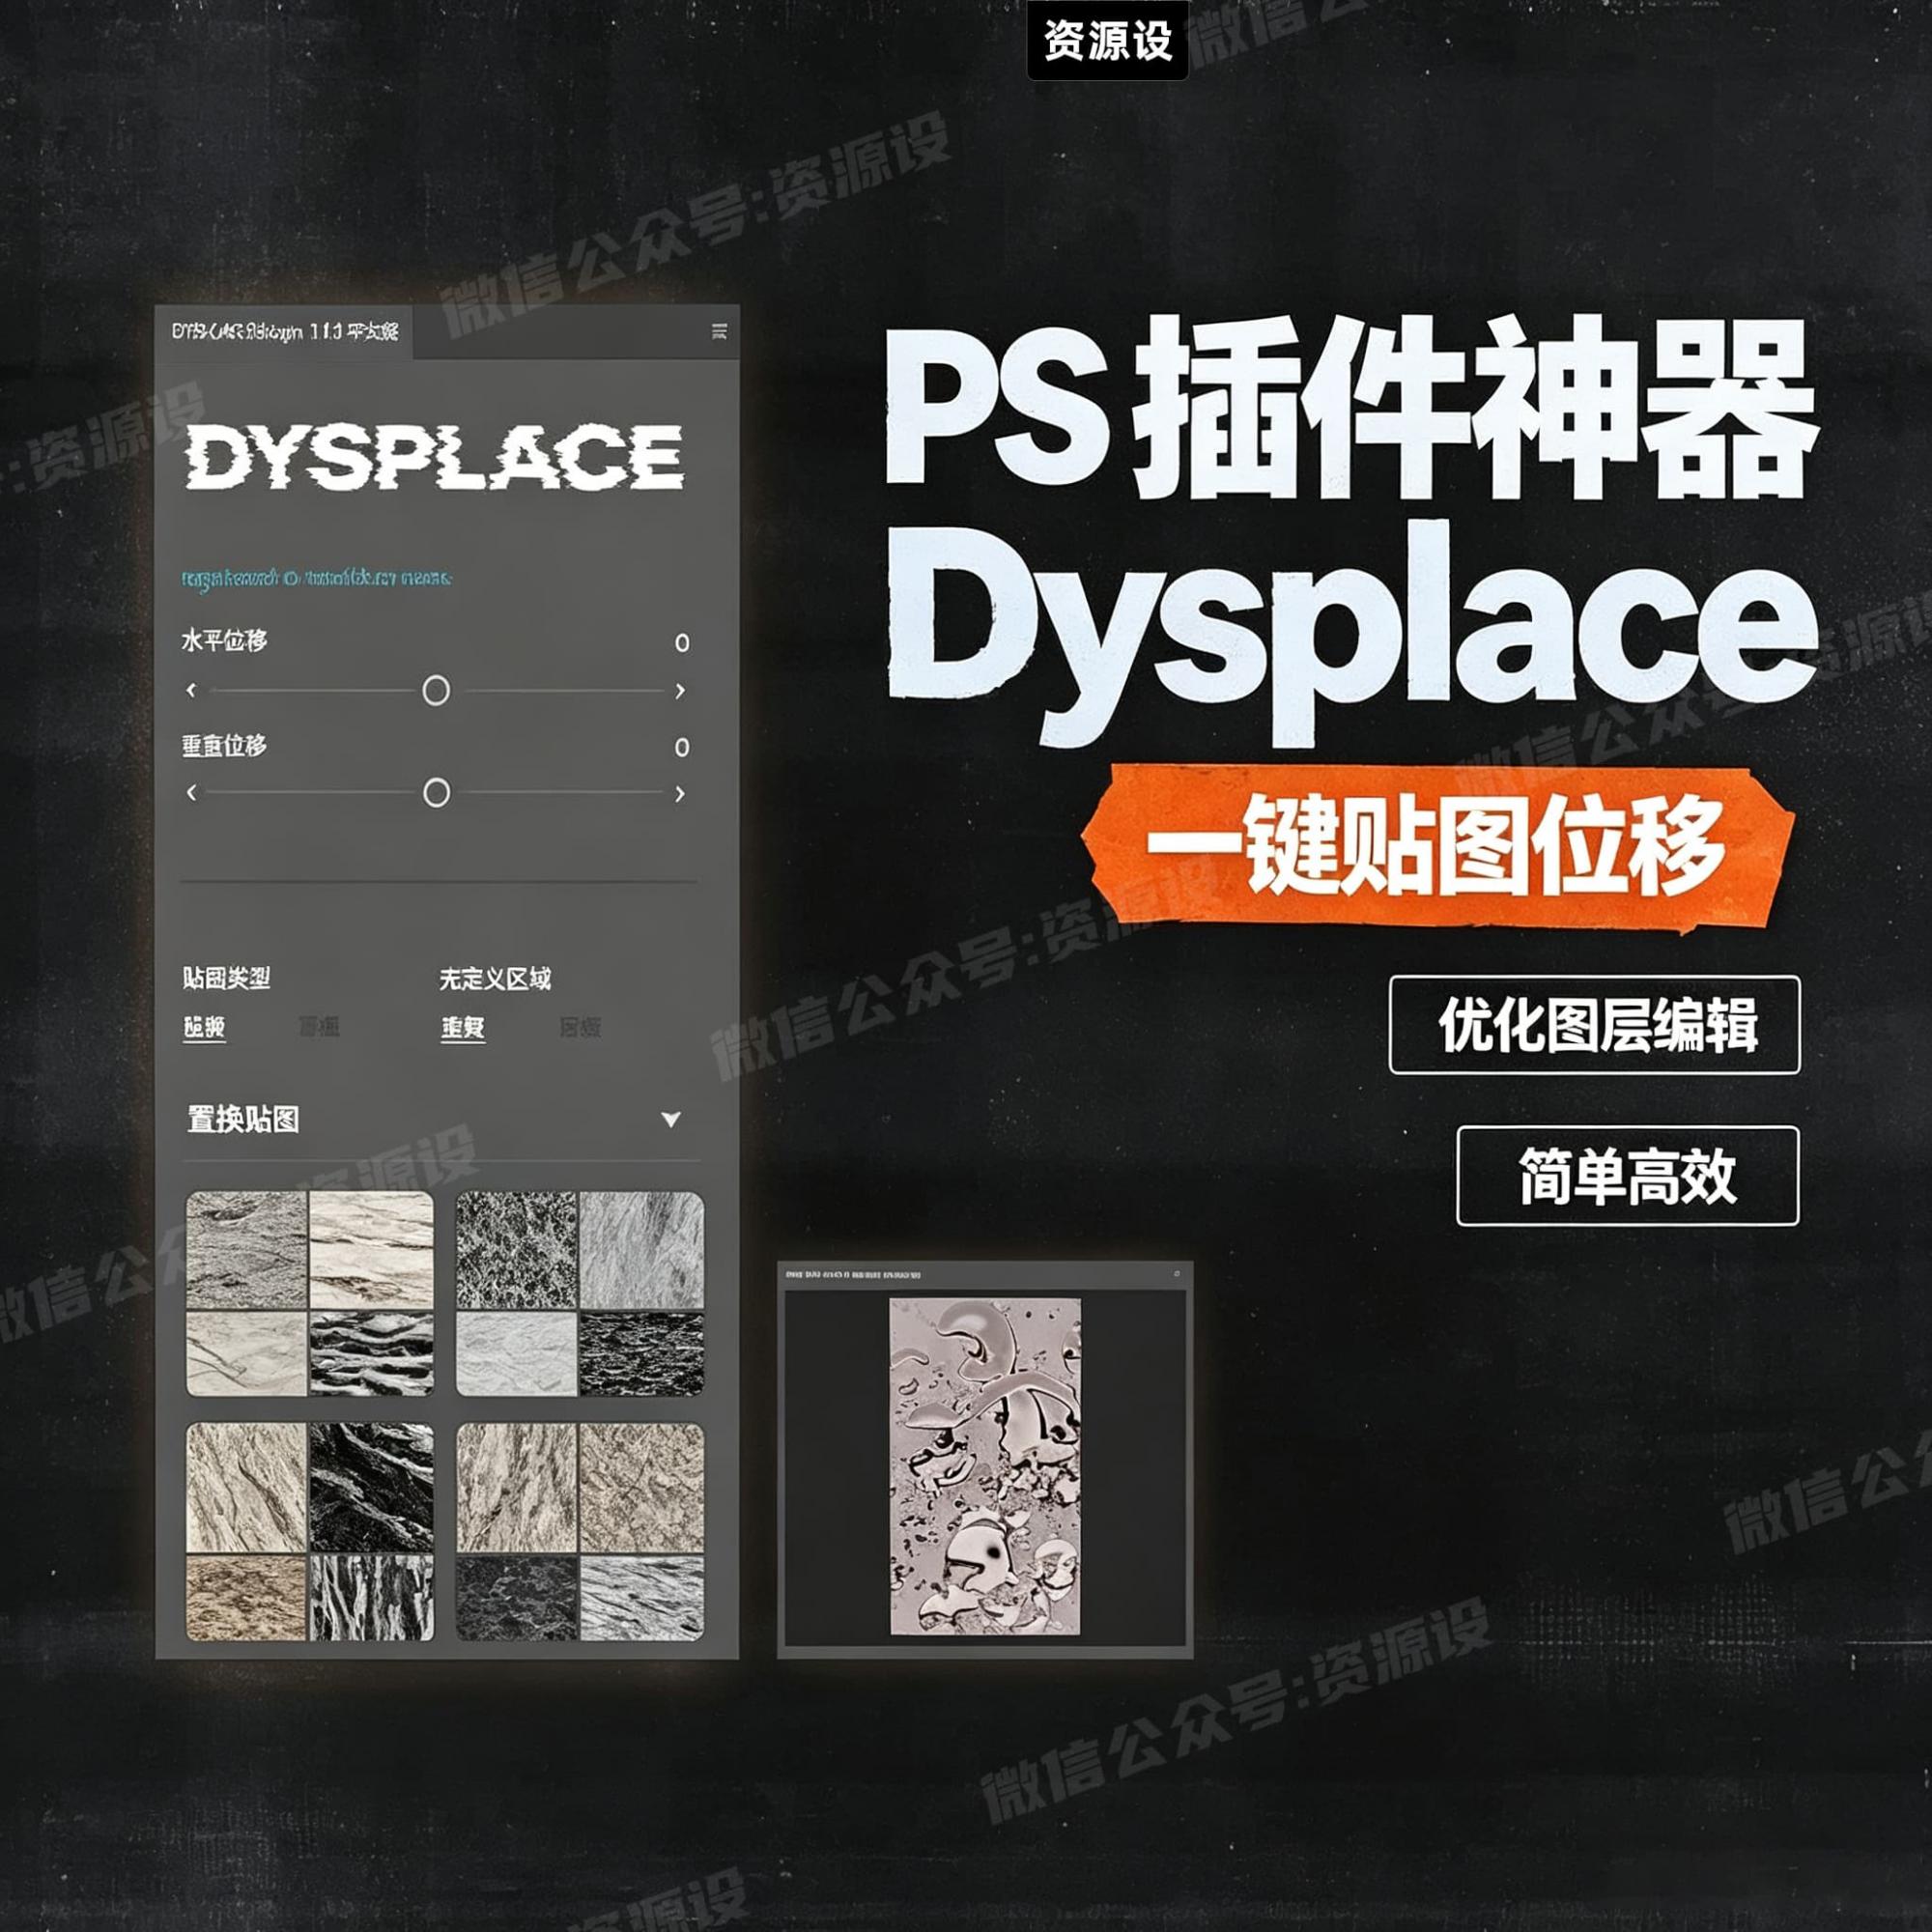Click the 简单高效 outlined button
Image resolution: width=1932 pixels, height=1932 pixels.
point(1628,1176)
